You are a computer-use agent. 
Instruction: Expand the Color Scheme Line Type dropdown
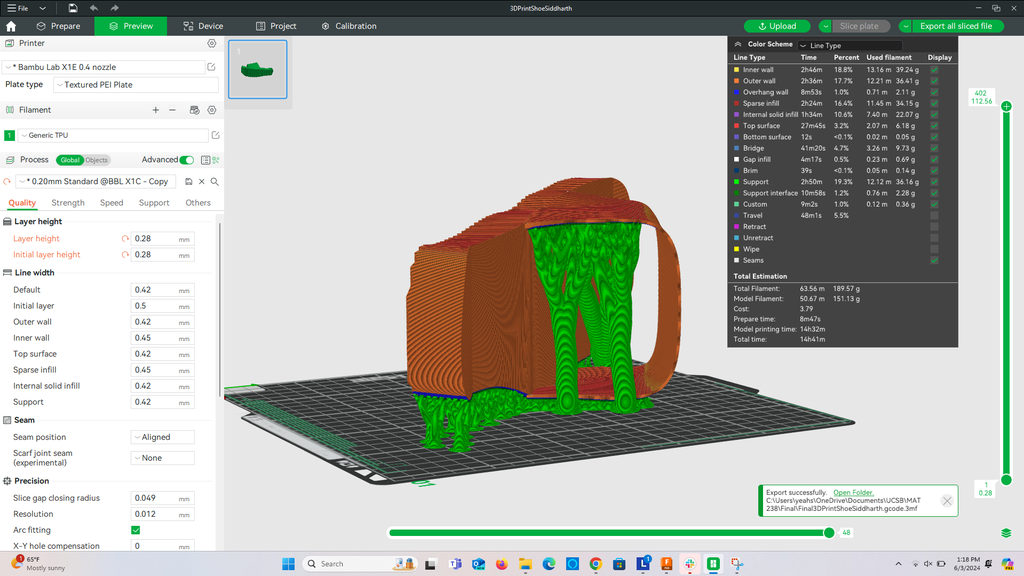[x=850, y=45]
